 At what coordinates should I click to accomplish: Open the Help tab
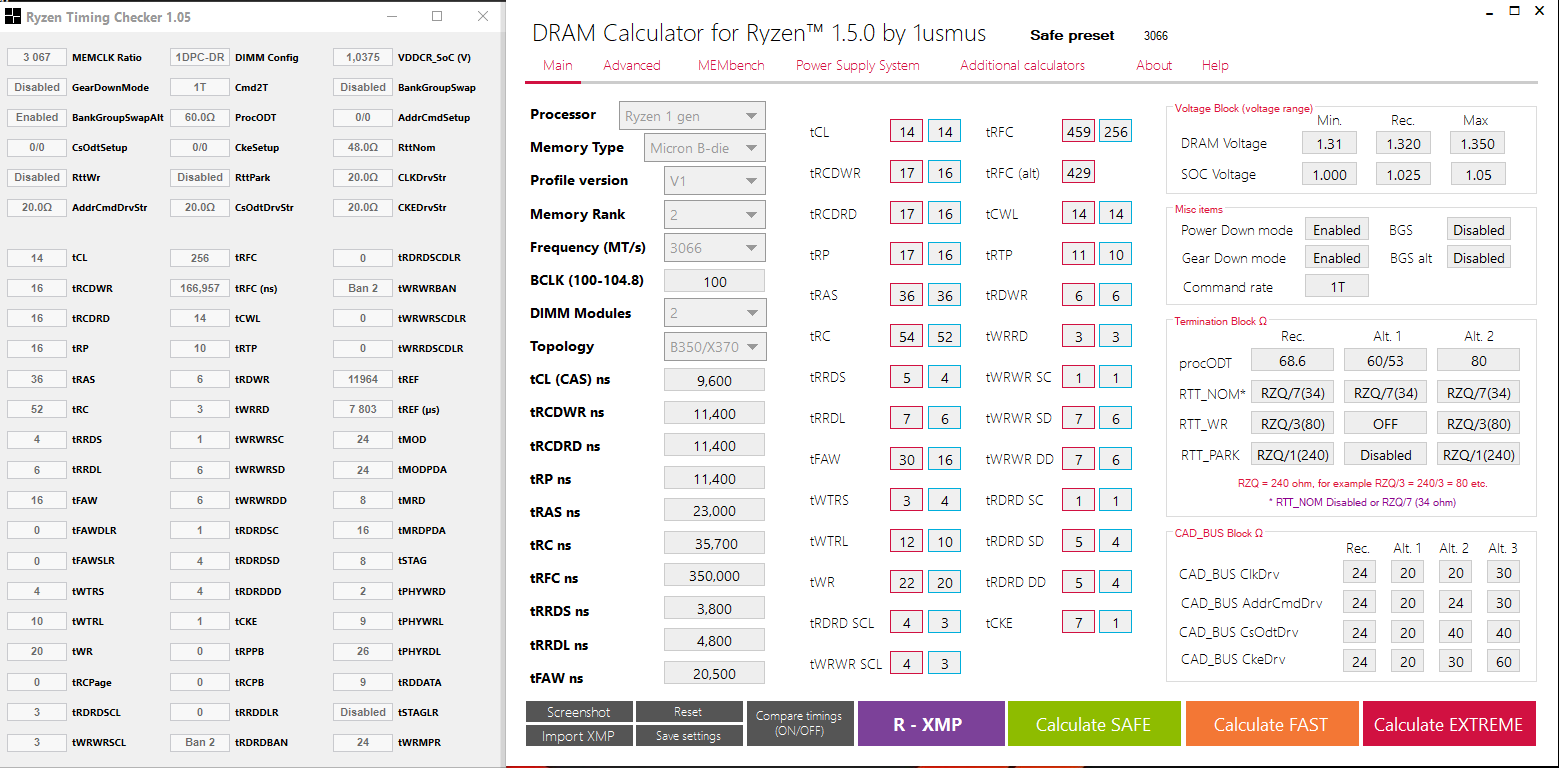click(1215, 65)
